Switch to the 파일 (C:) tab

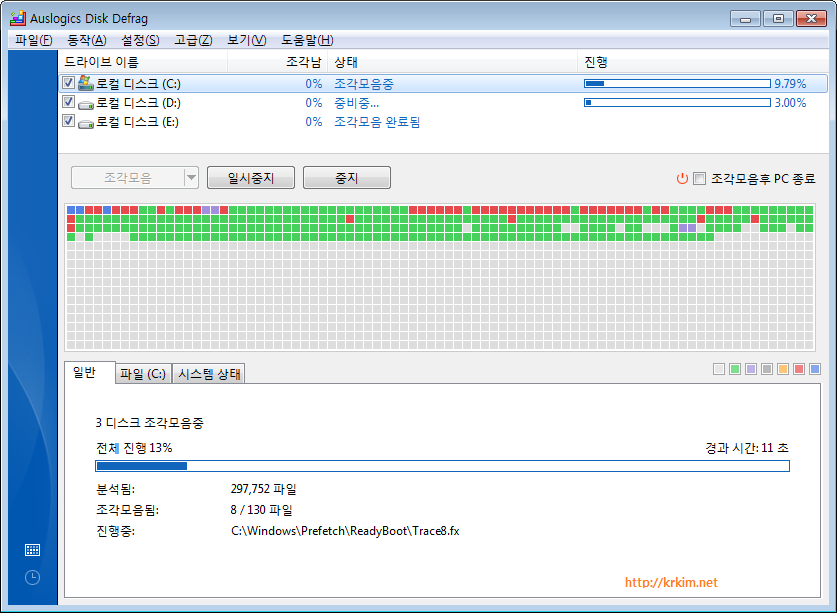click(143, 374)
